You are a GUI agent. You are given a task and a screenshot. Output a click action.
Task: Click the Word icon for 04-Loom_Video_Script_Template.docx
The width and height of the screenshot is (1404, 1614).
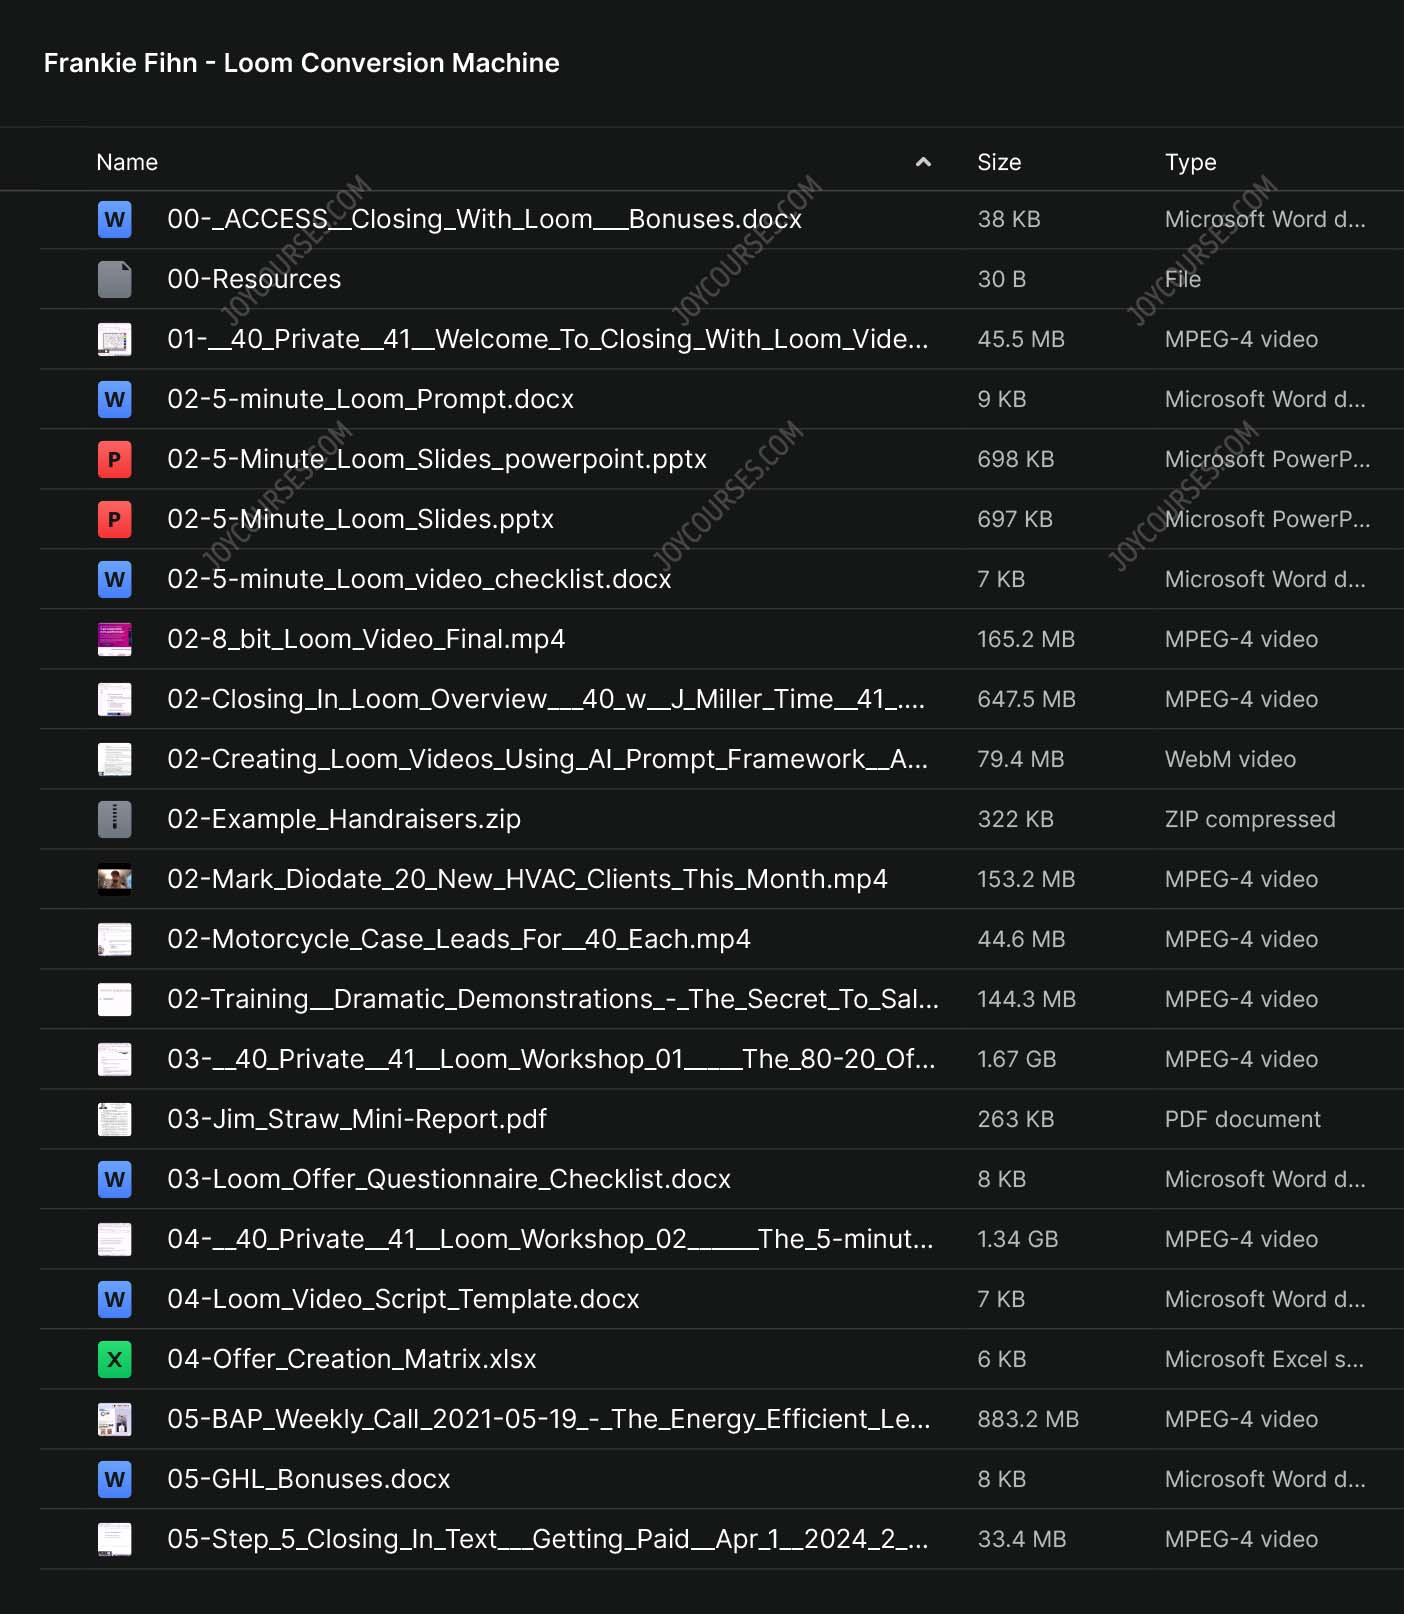click(114, 1299)
